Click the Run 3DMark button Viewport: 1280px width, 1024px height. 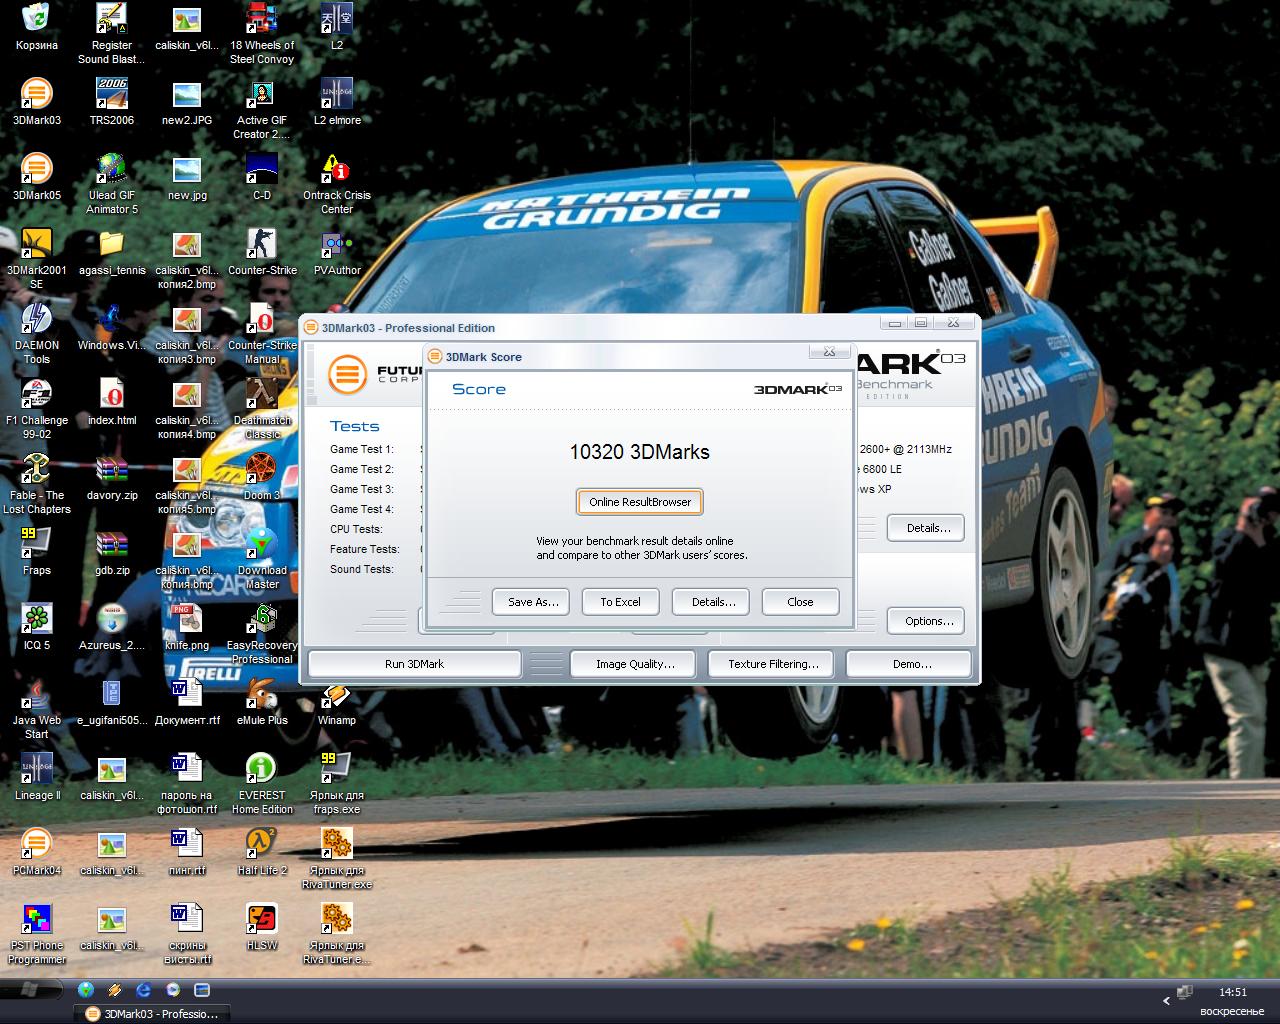(x=414, y=664)
